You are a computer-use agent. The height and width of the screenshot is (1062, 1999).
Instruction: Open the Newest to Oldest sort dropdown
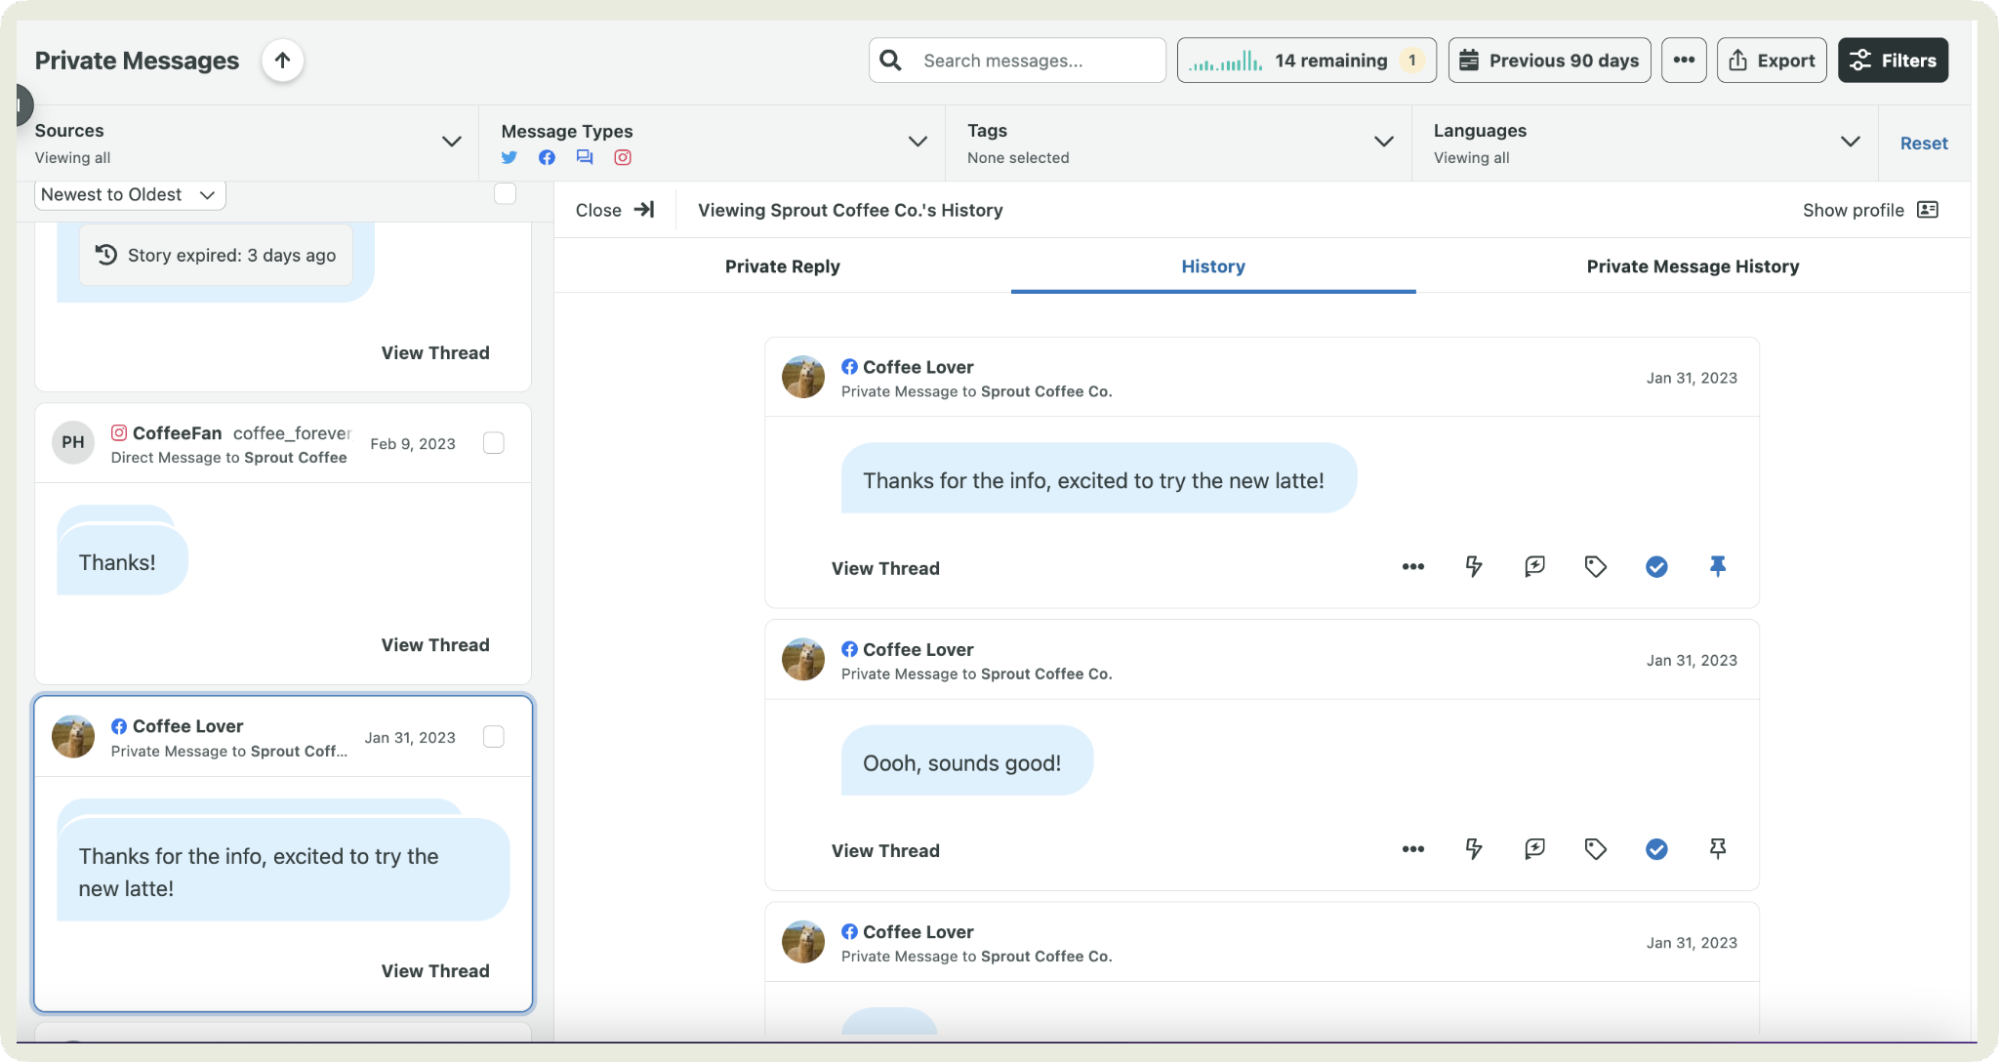coord(130,195)
